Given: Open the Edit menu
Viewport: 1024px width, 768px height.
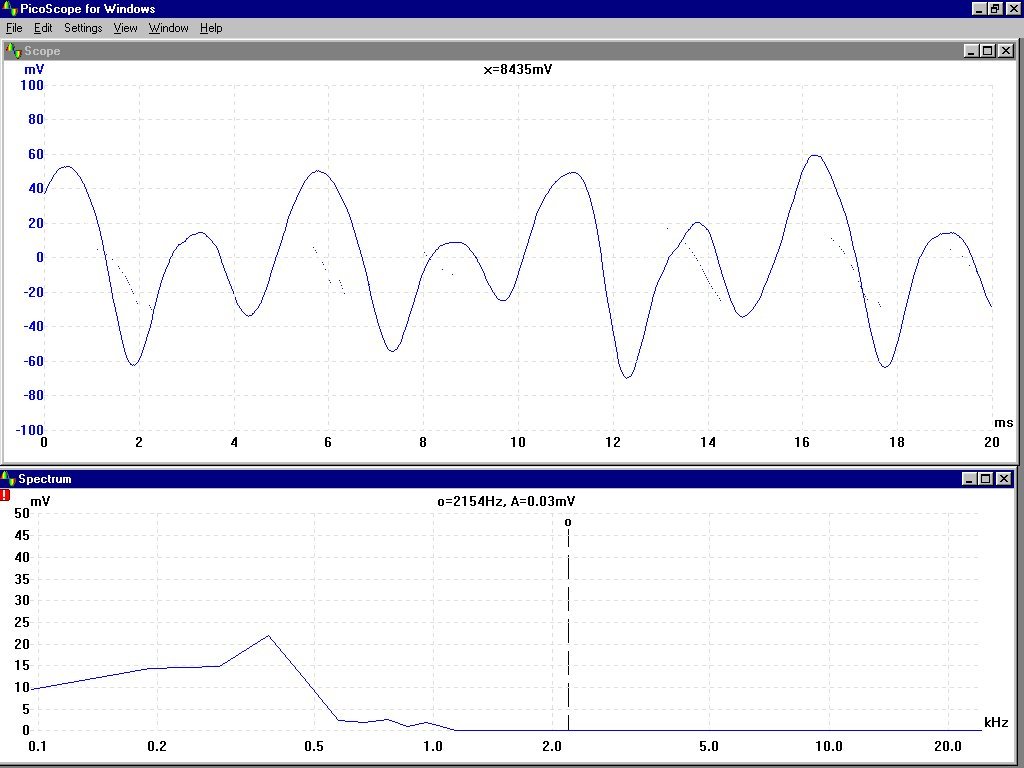Looking at the screenshot, I should tap(43, 28).
